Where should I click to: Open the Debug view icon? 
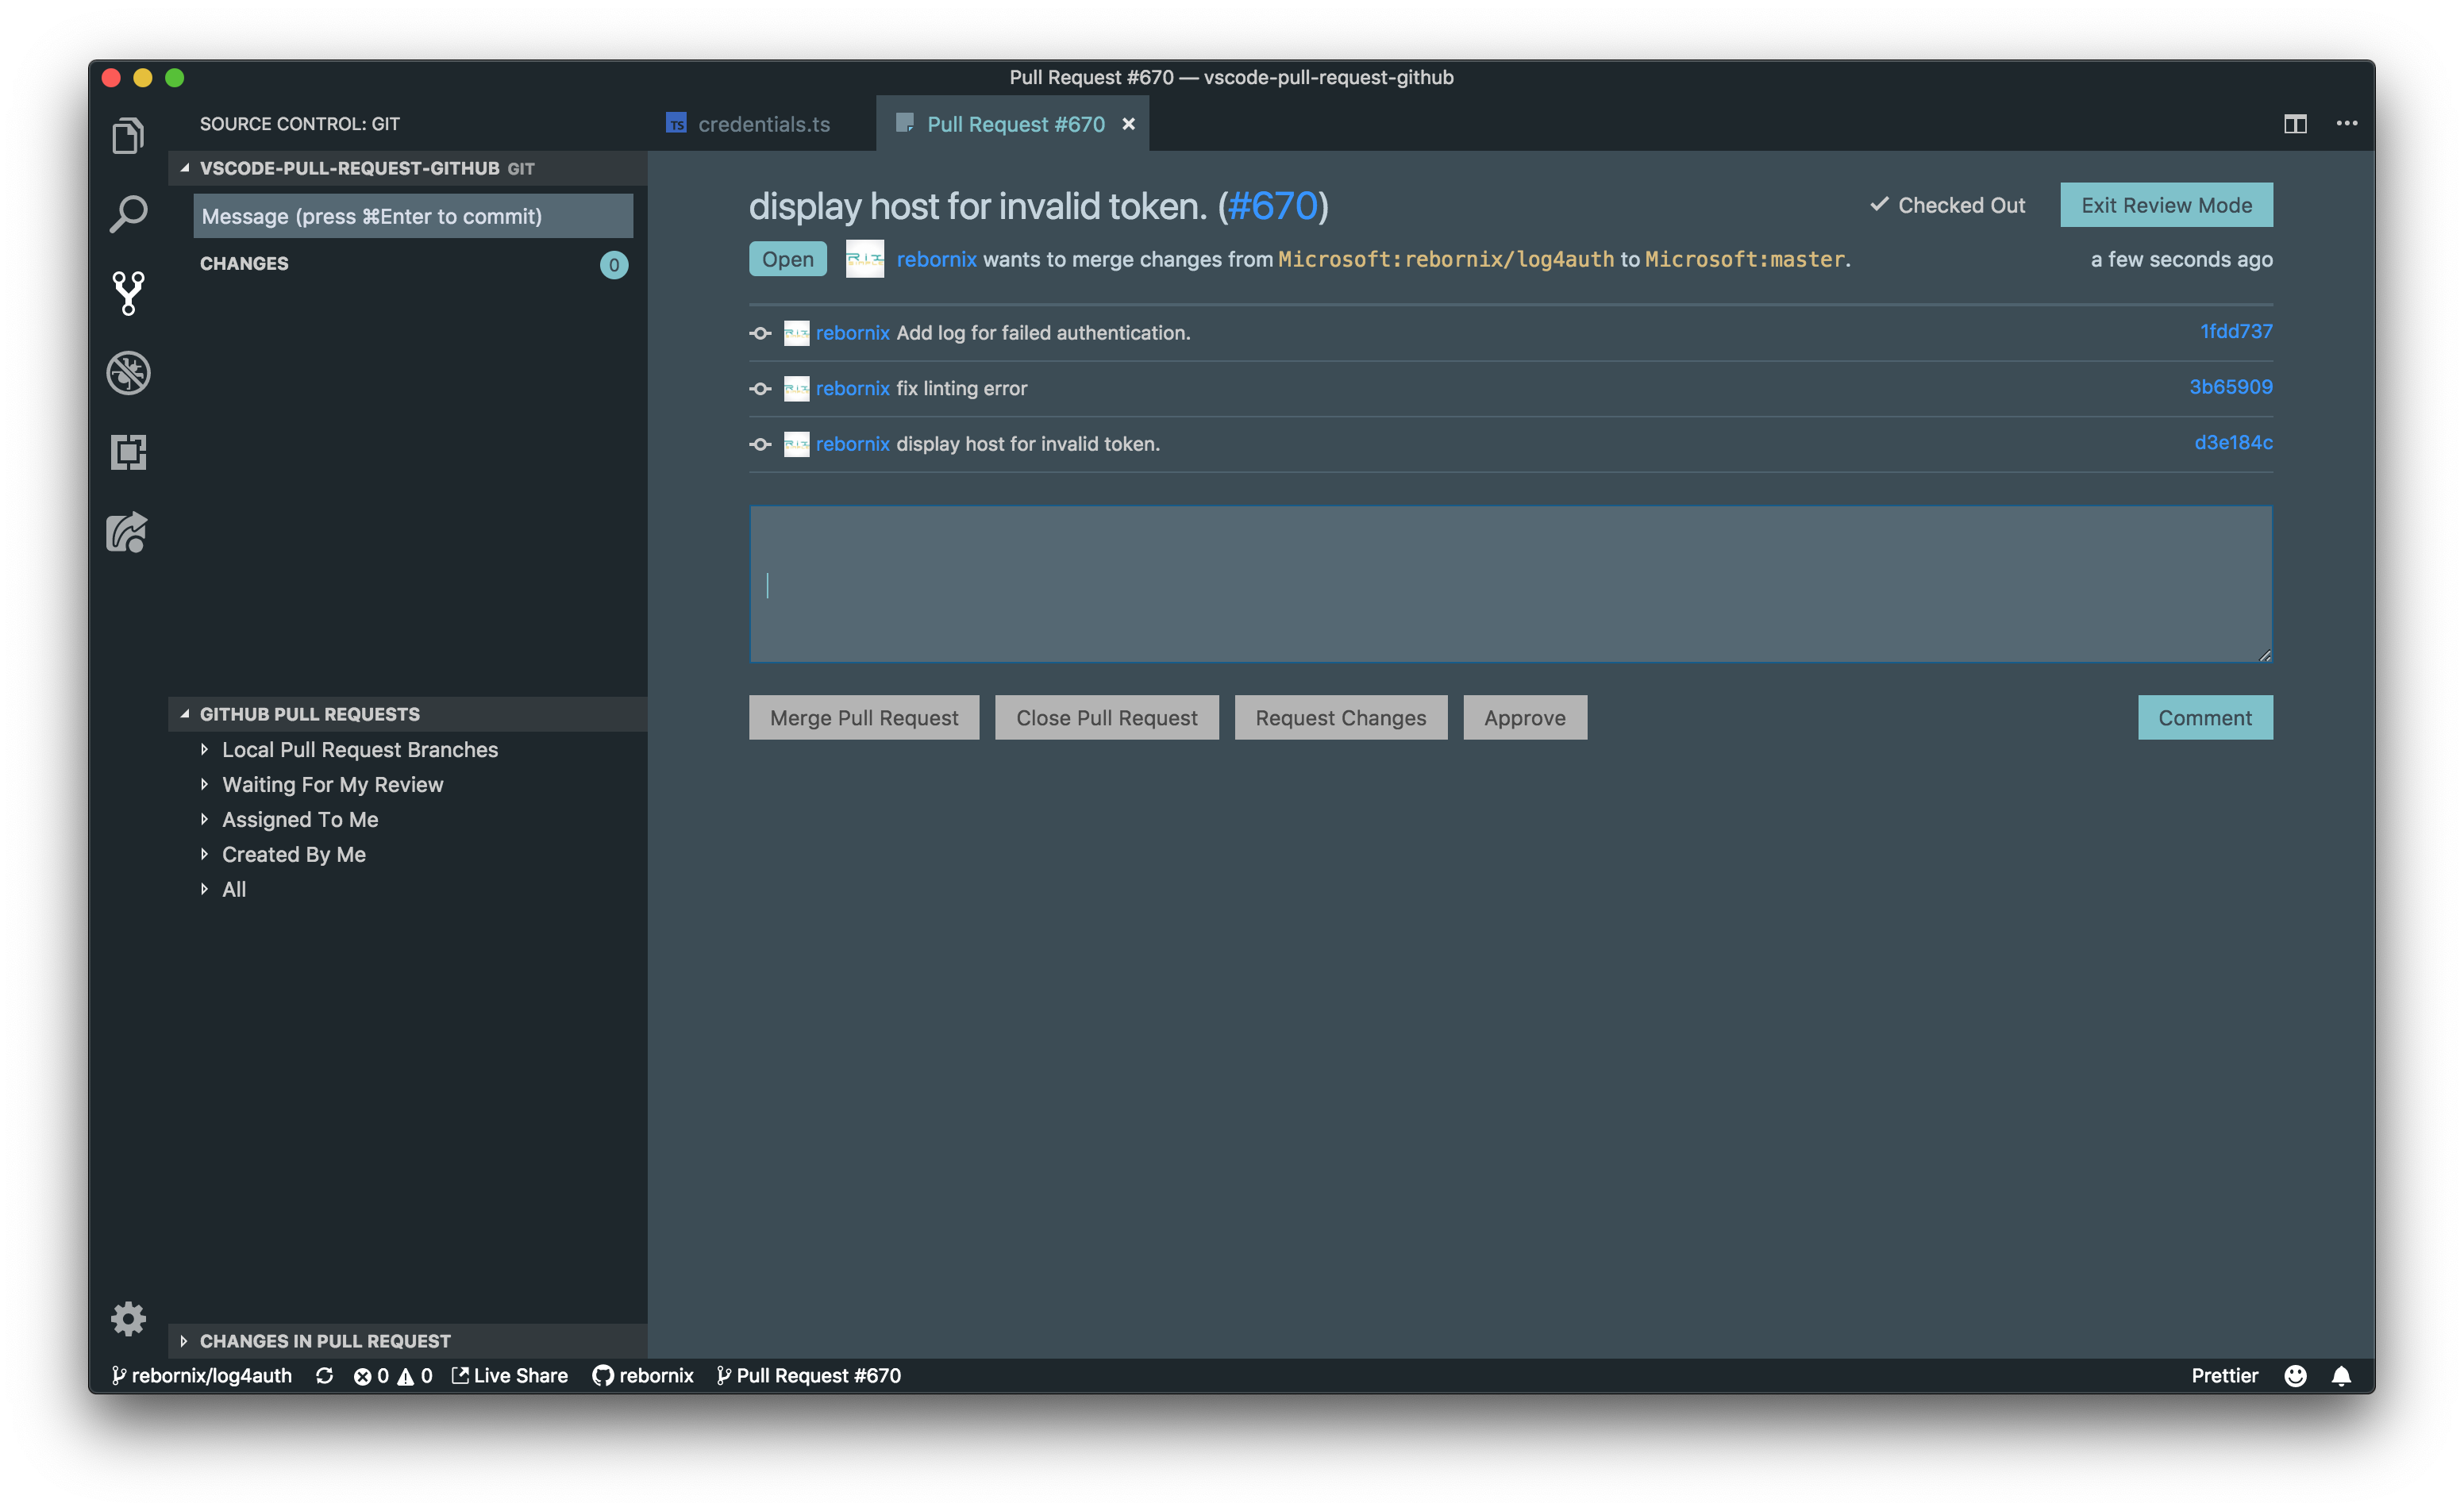[128, 373]
